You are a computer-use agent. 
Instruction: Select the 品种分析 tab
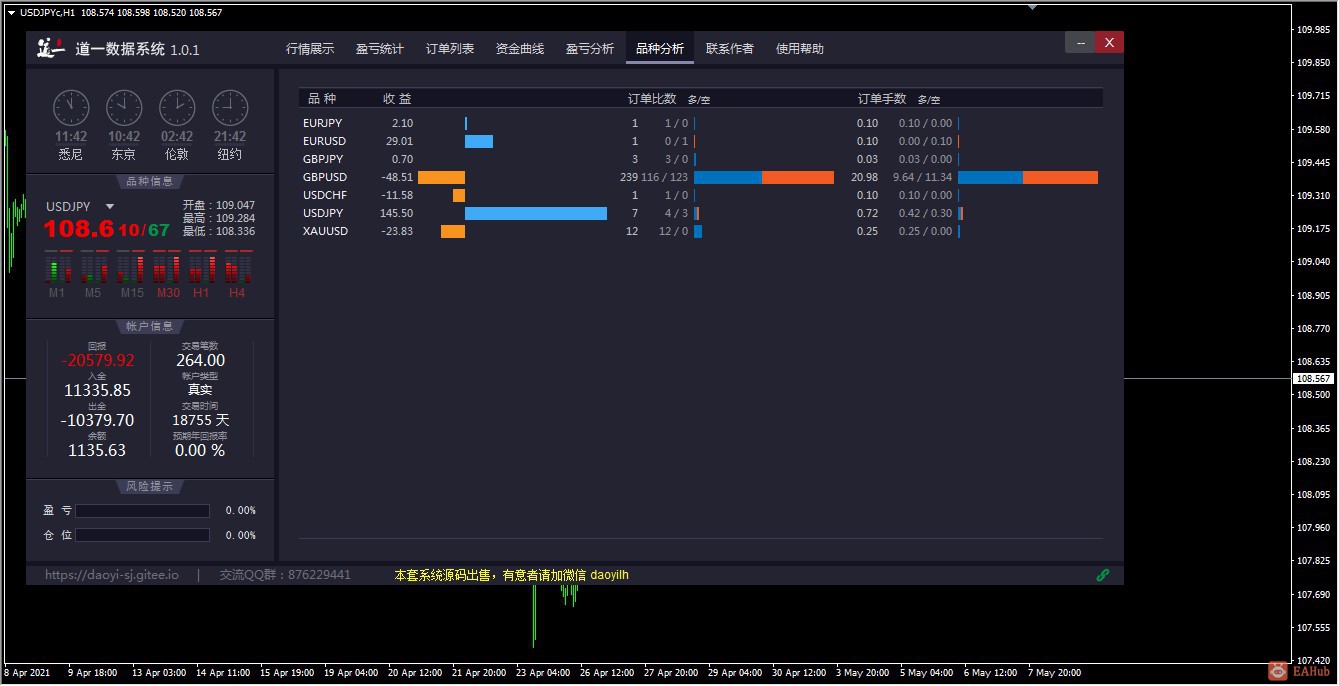tap(660, 48)
